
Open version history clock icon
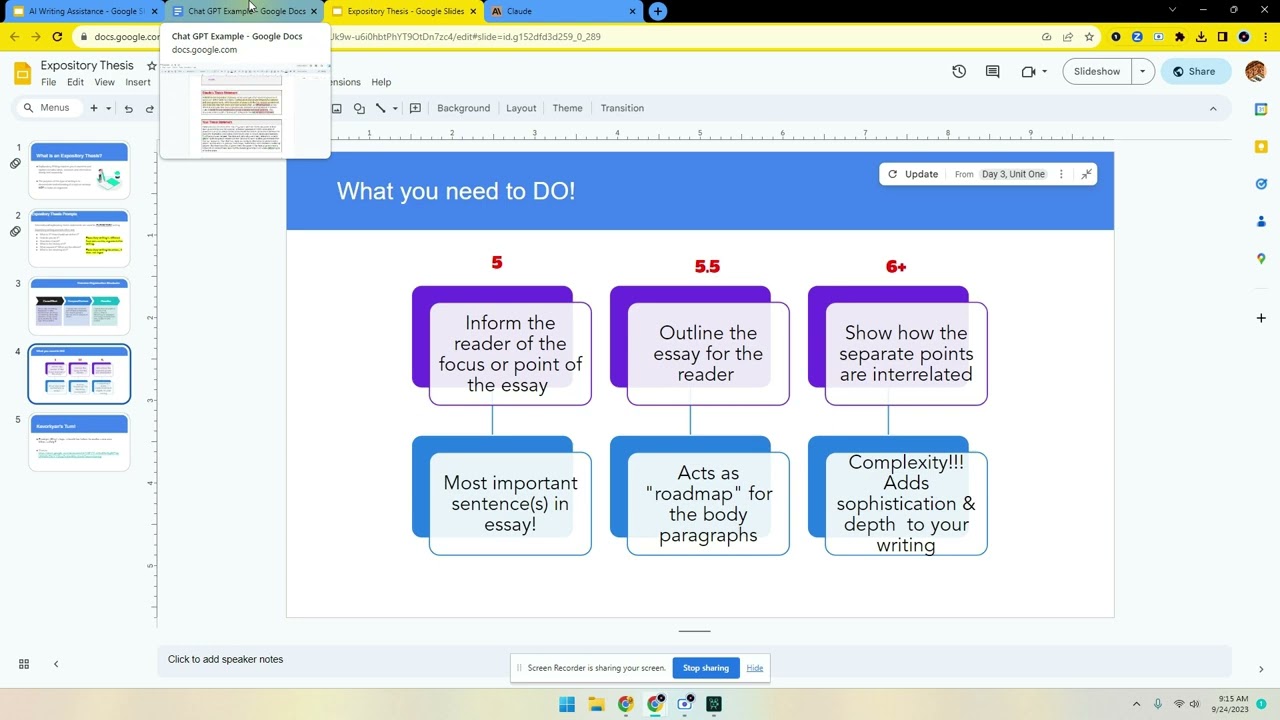pos(959,72)
